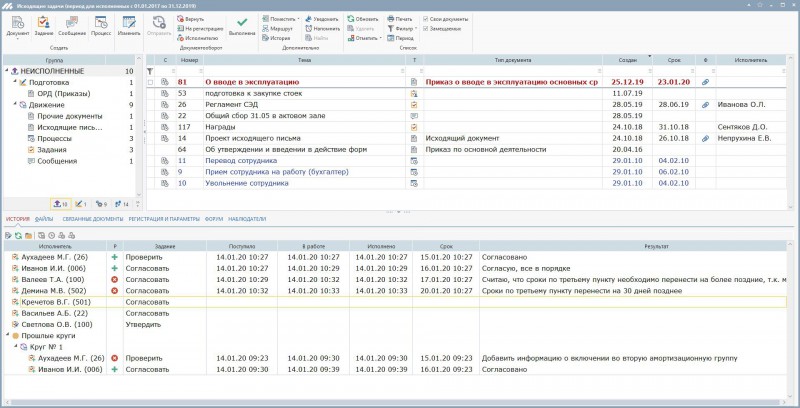Click the Обновить refresh icon
Image resolution: width=800 pixels, height=408 pixels.
click(358, 18)
